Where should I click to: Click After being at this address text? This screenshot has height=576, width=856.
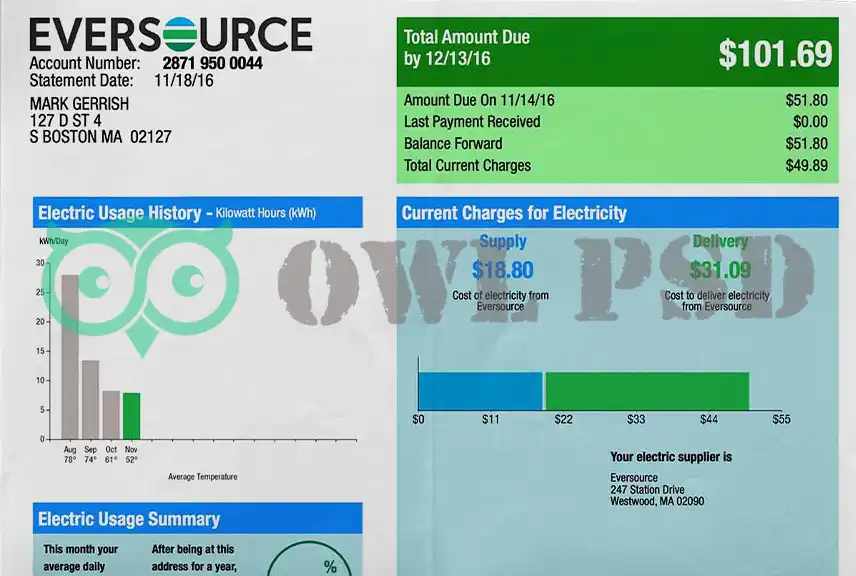[194, 558]
